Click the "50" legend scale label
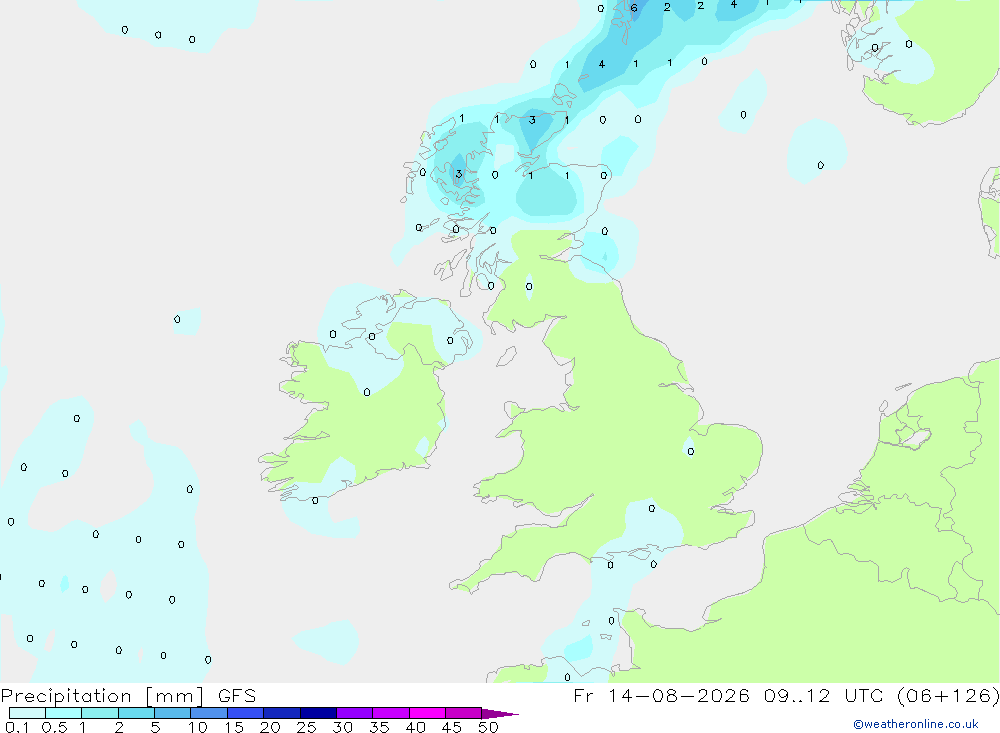 pyautogui.click(x=488, y=727)
